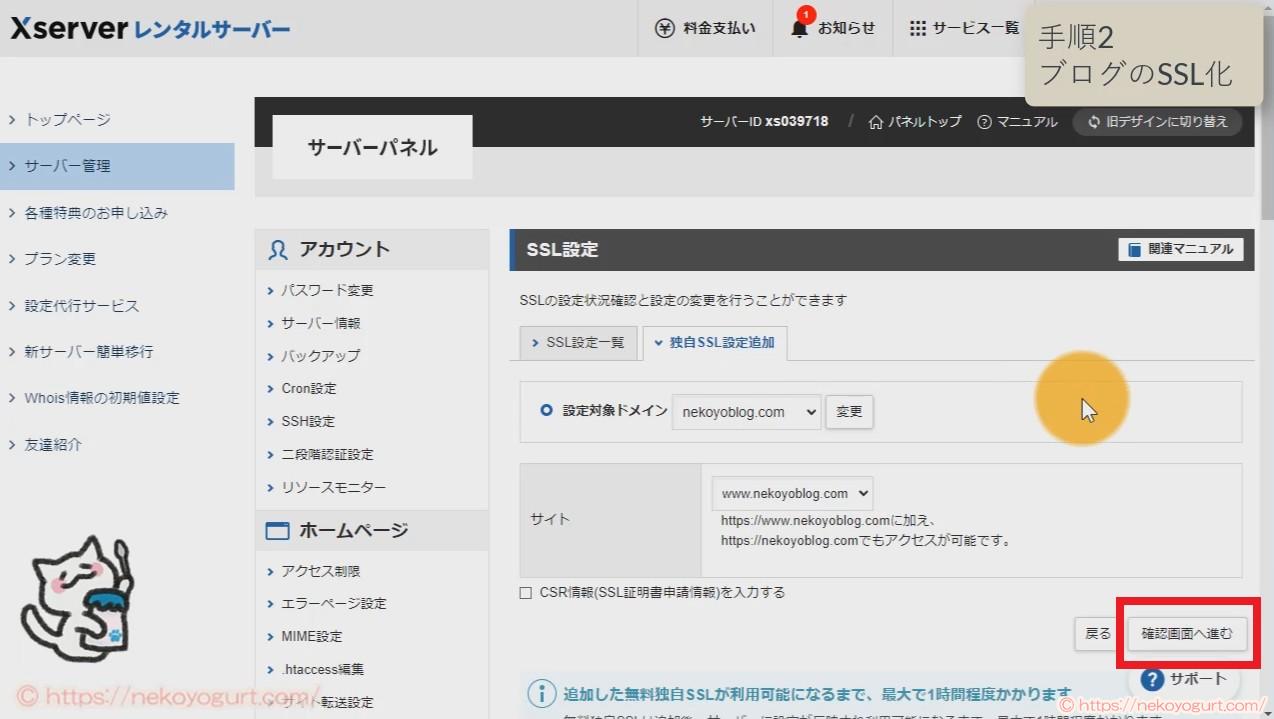
Task: Open 関連マニュアル via its book icon
Action: [1134, 249]
